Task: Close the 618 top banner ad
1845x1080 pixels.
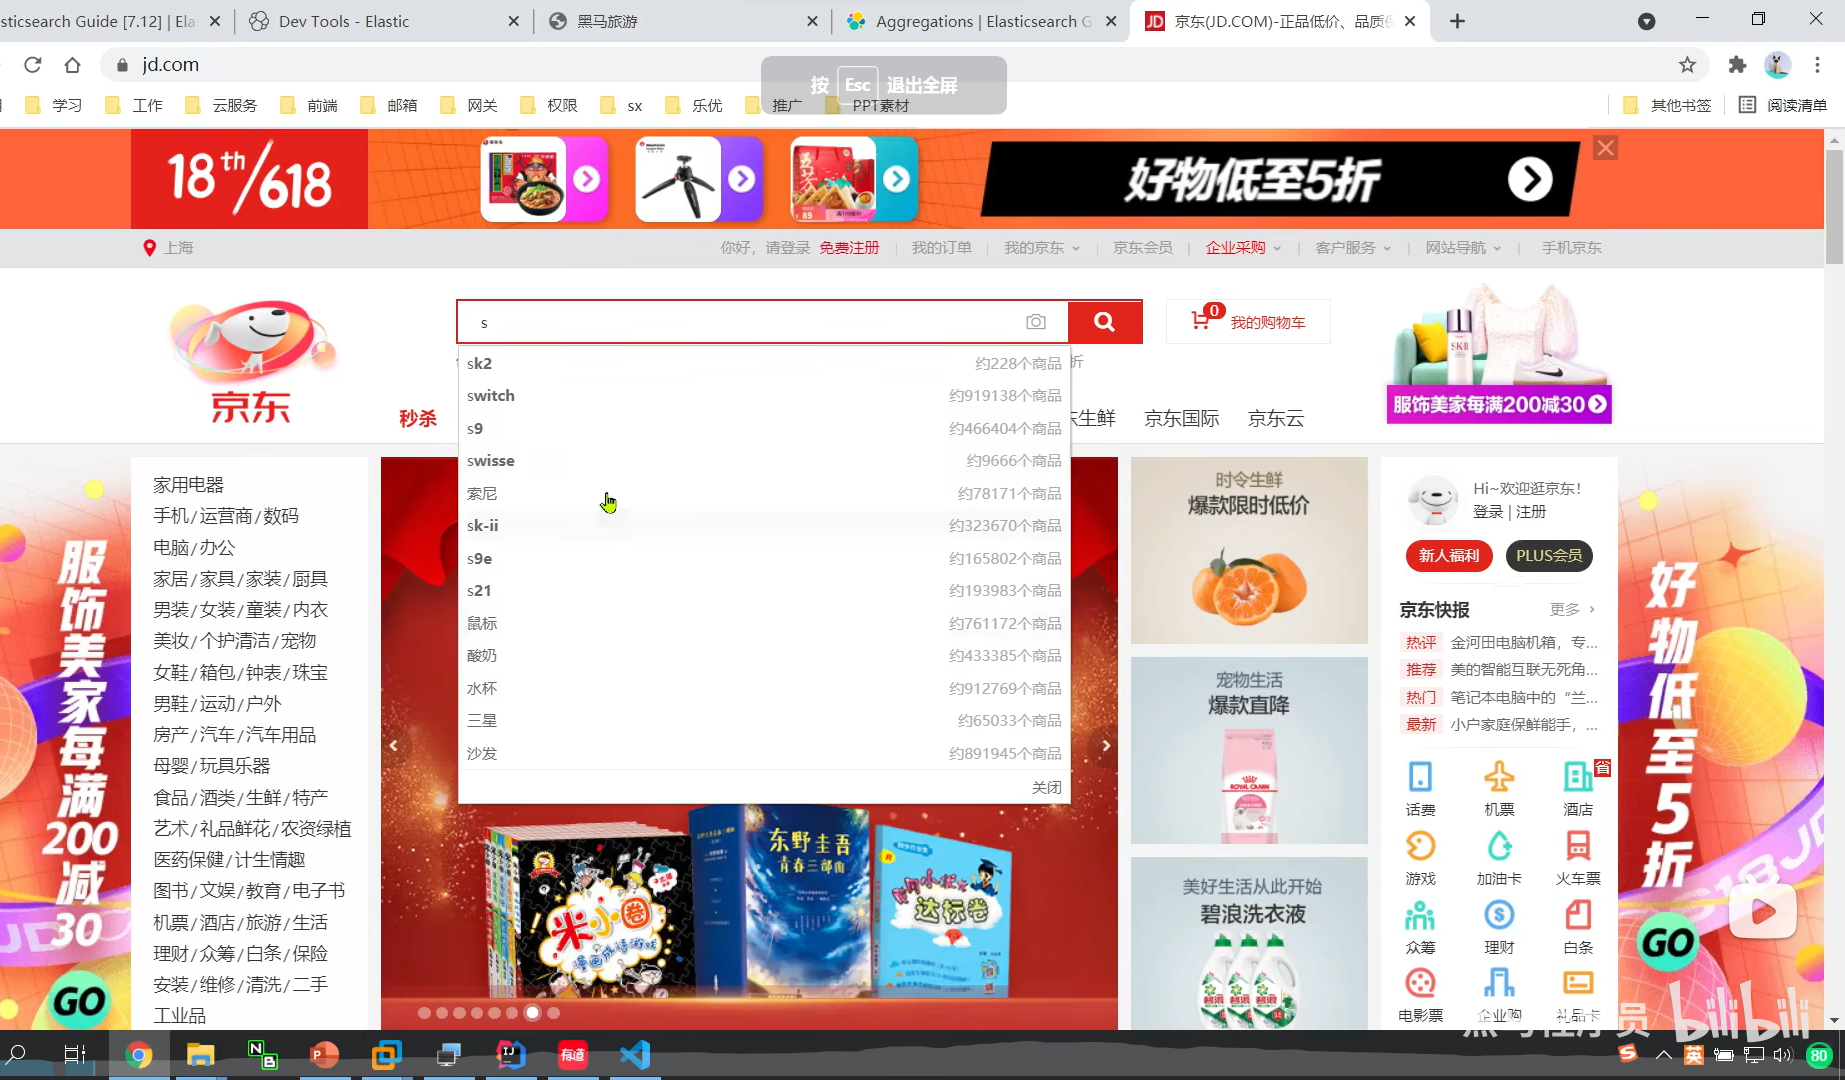Action: tap(1605, 148)
